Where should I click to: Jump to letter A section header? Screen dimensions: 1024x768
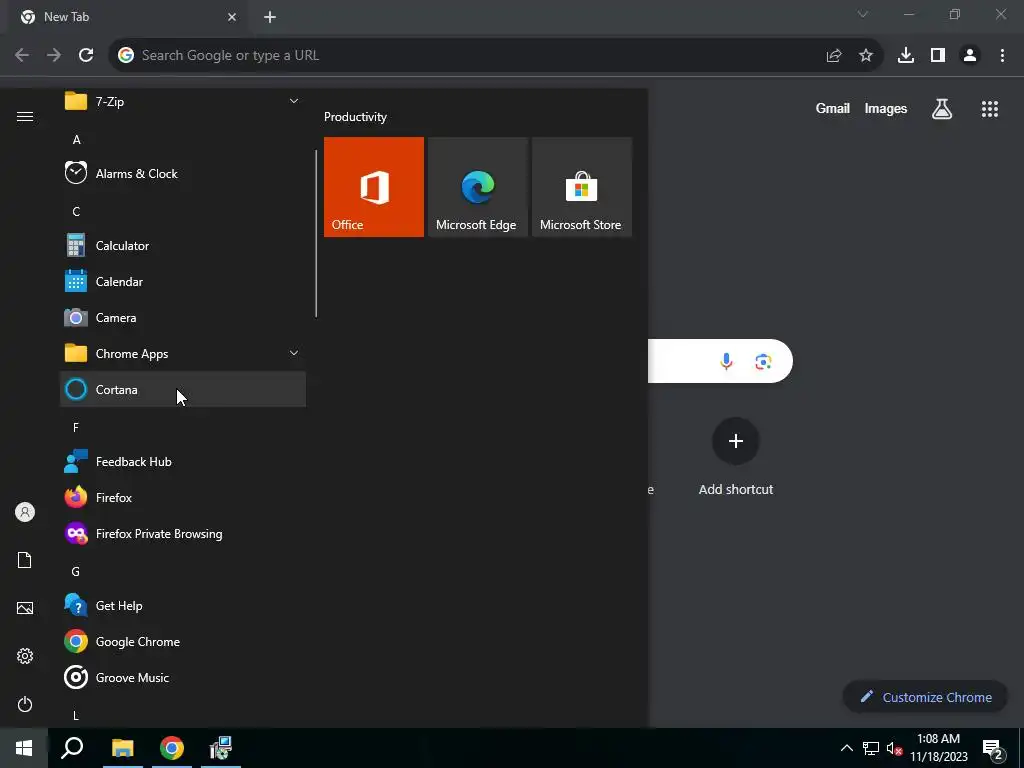[x=76, y=140]
